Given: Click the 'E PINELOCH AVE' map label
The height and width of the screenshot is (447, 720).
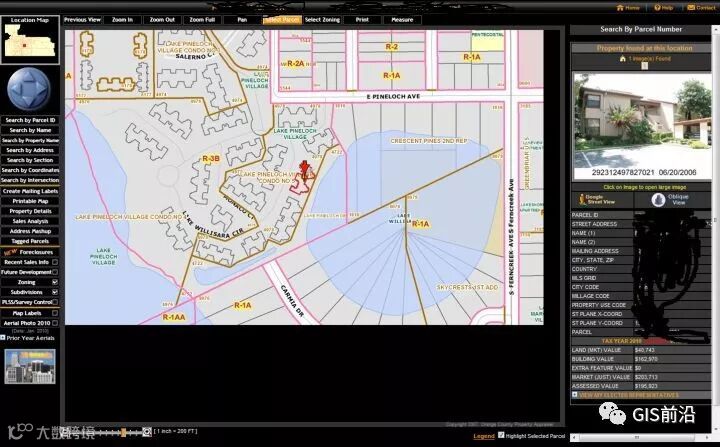Looking at the screenshot, I should pyautogui.click(x=393, y=97).
